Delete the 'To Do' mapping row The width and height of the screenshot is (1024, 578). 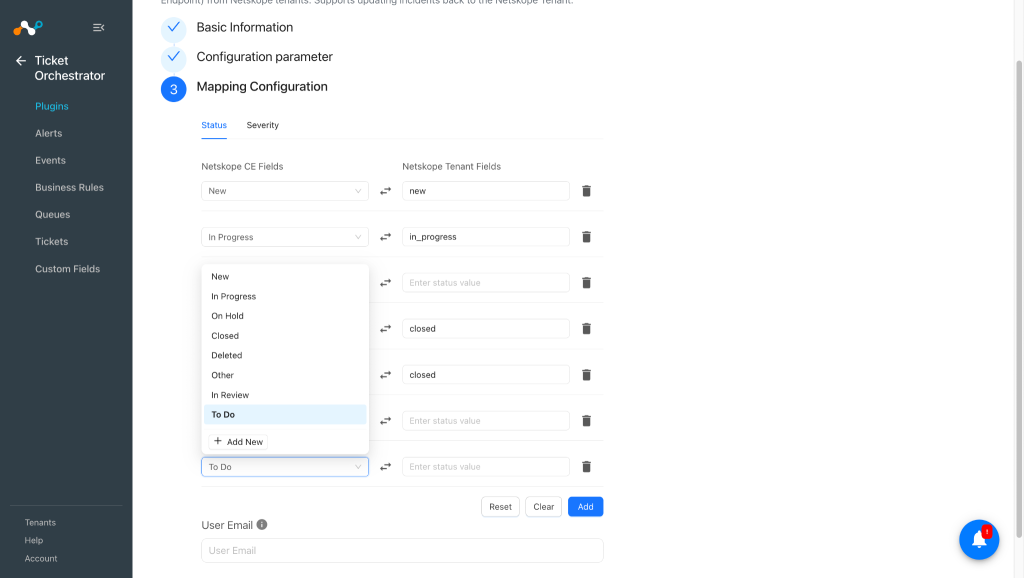(x=586, y=466)
